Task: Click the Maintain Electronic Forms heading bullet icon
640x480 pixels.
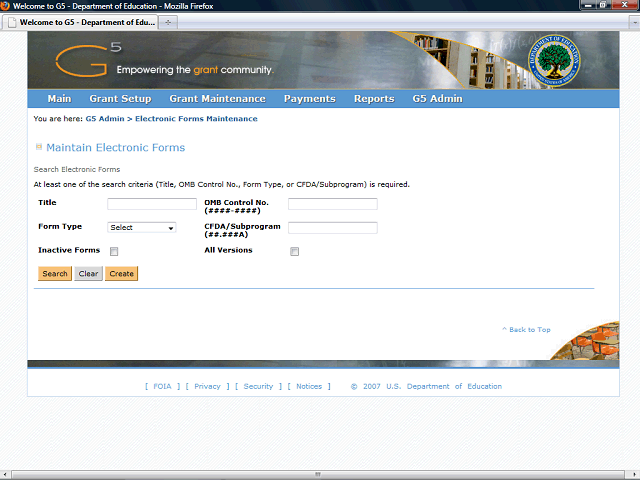Action: click(x=39, y=147)
